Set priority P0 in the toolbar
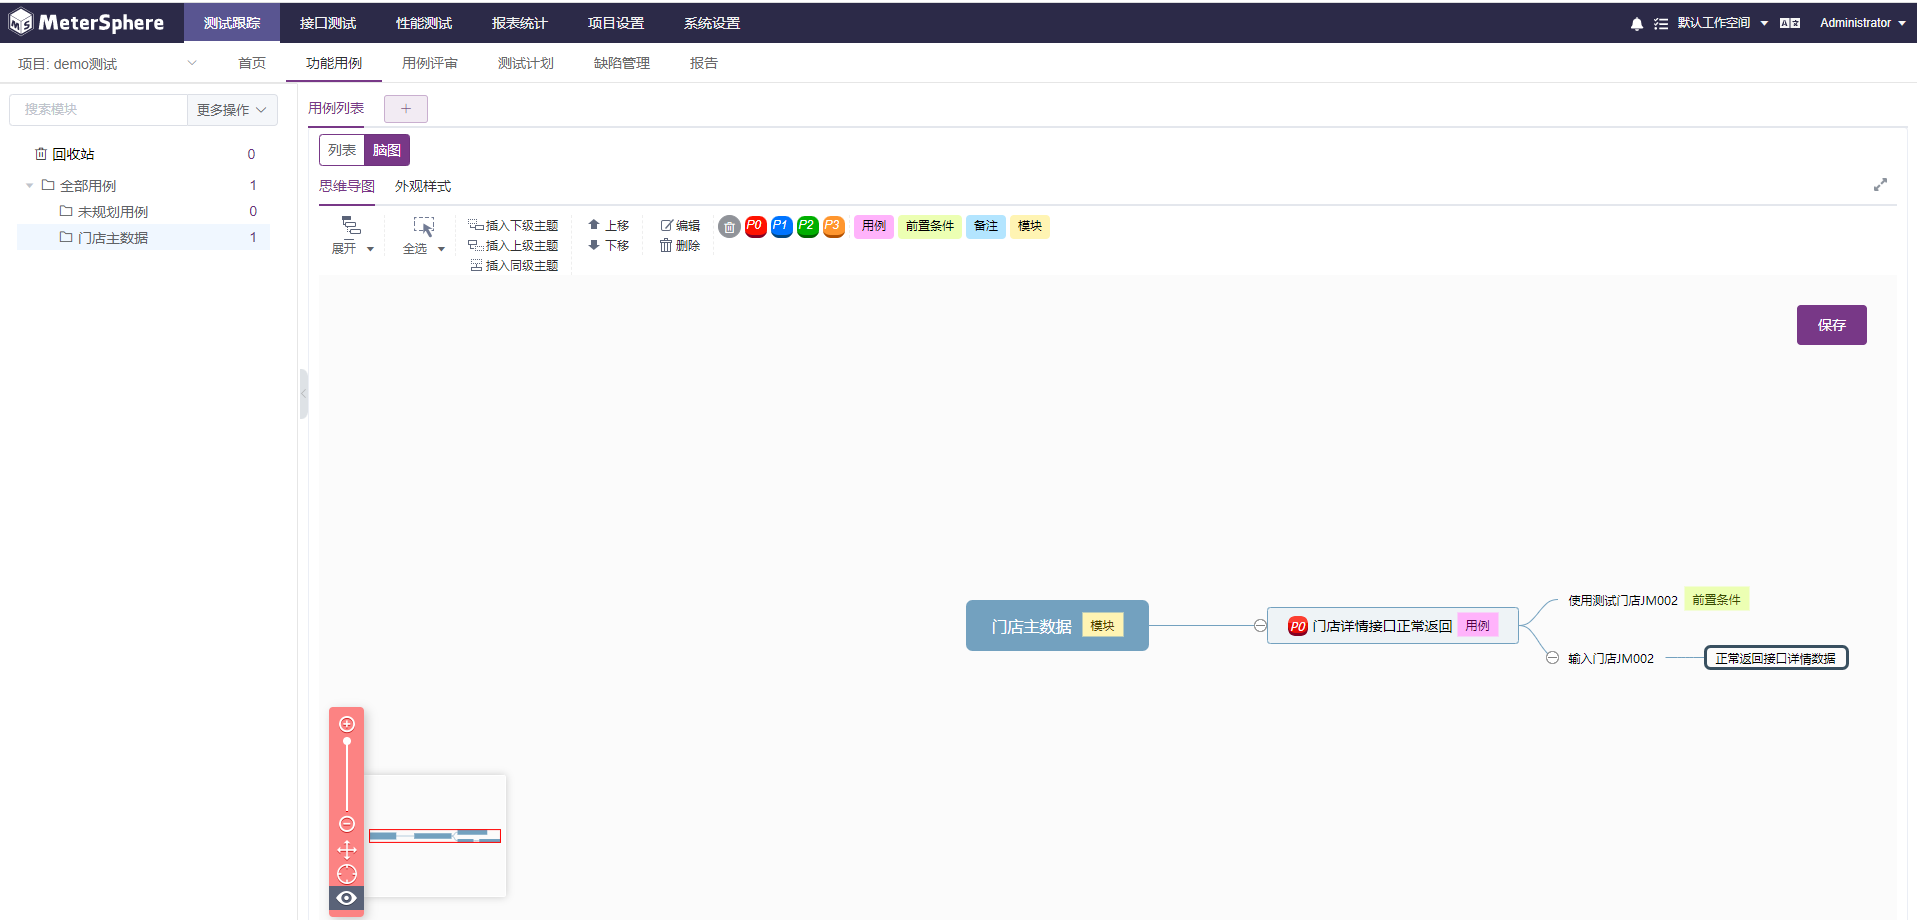 pyautogui.click(x=755, y=226)
